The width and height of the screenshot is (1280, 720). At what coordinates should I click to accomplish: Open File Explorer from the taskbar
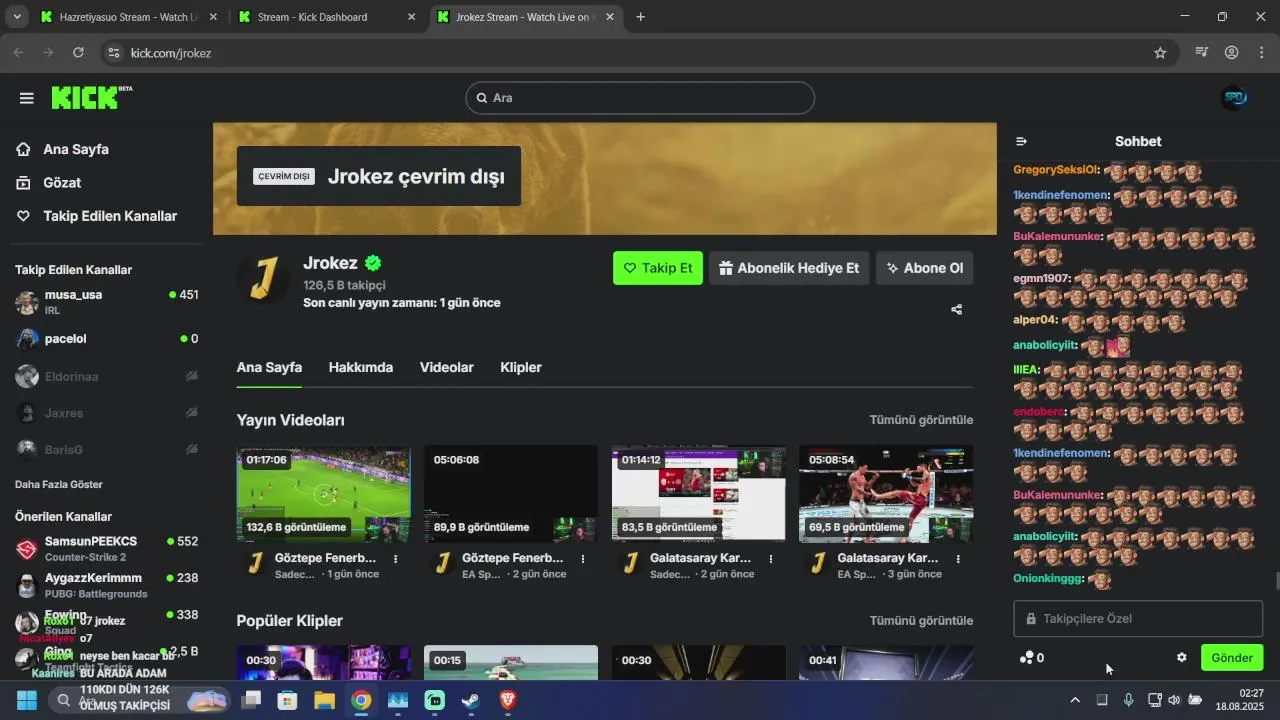coord(324,700)
